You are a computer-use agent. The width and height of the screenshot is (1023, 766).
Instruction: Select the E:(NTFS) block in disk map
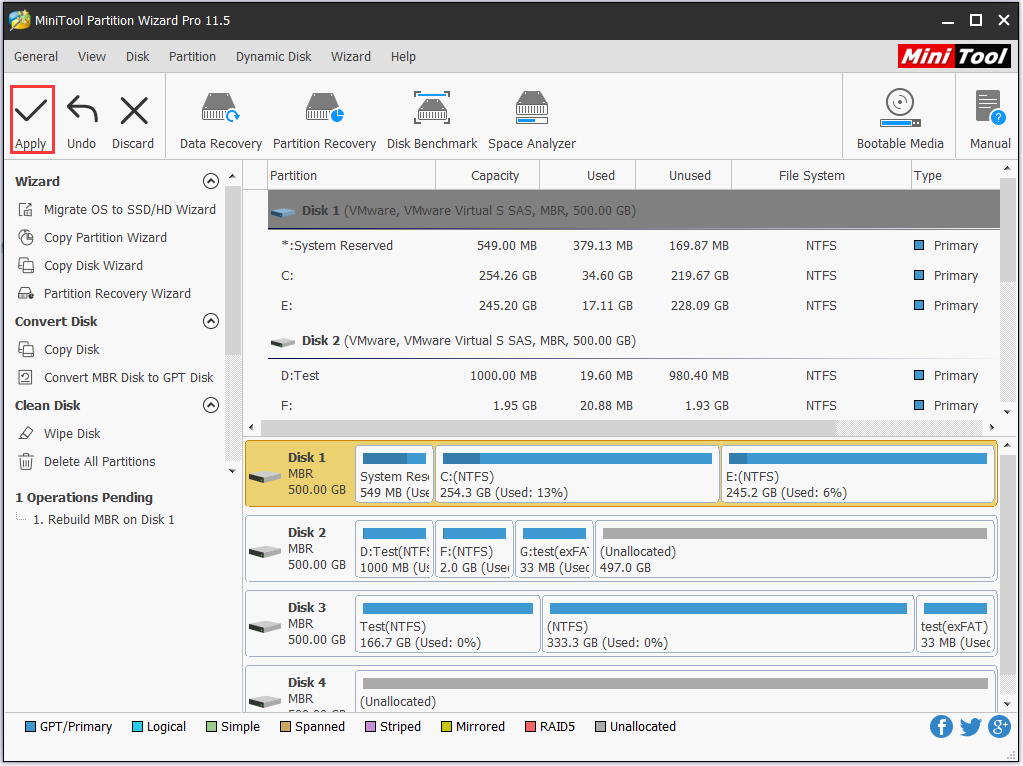[x=857, y=474]
